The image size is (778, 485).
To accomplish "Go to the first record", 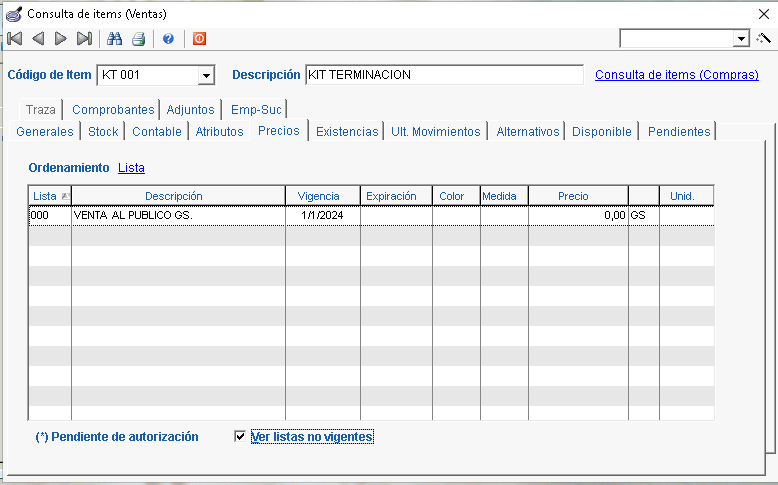I will point(14,39).
